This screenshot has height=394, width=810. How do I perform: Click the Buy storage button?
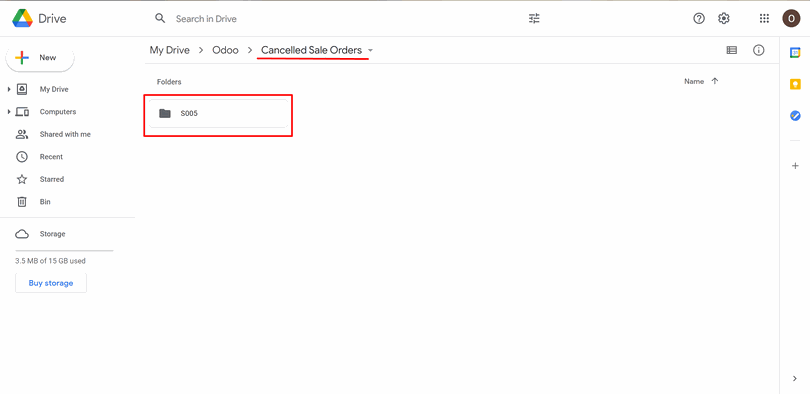click(51, 283)
